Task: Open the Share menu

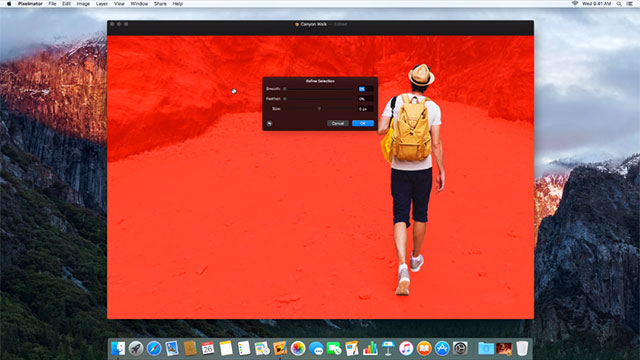Action: point(160,4)
